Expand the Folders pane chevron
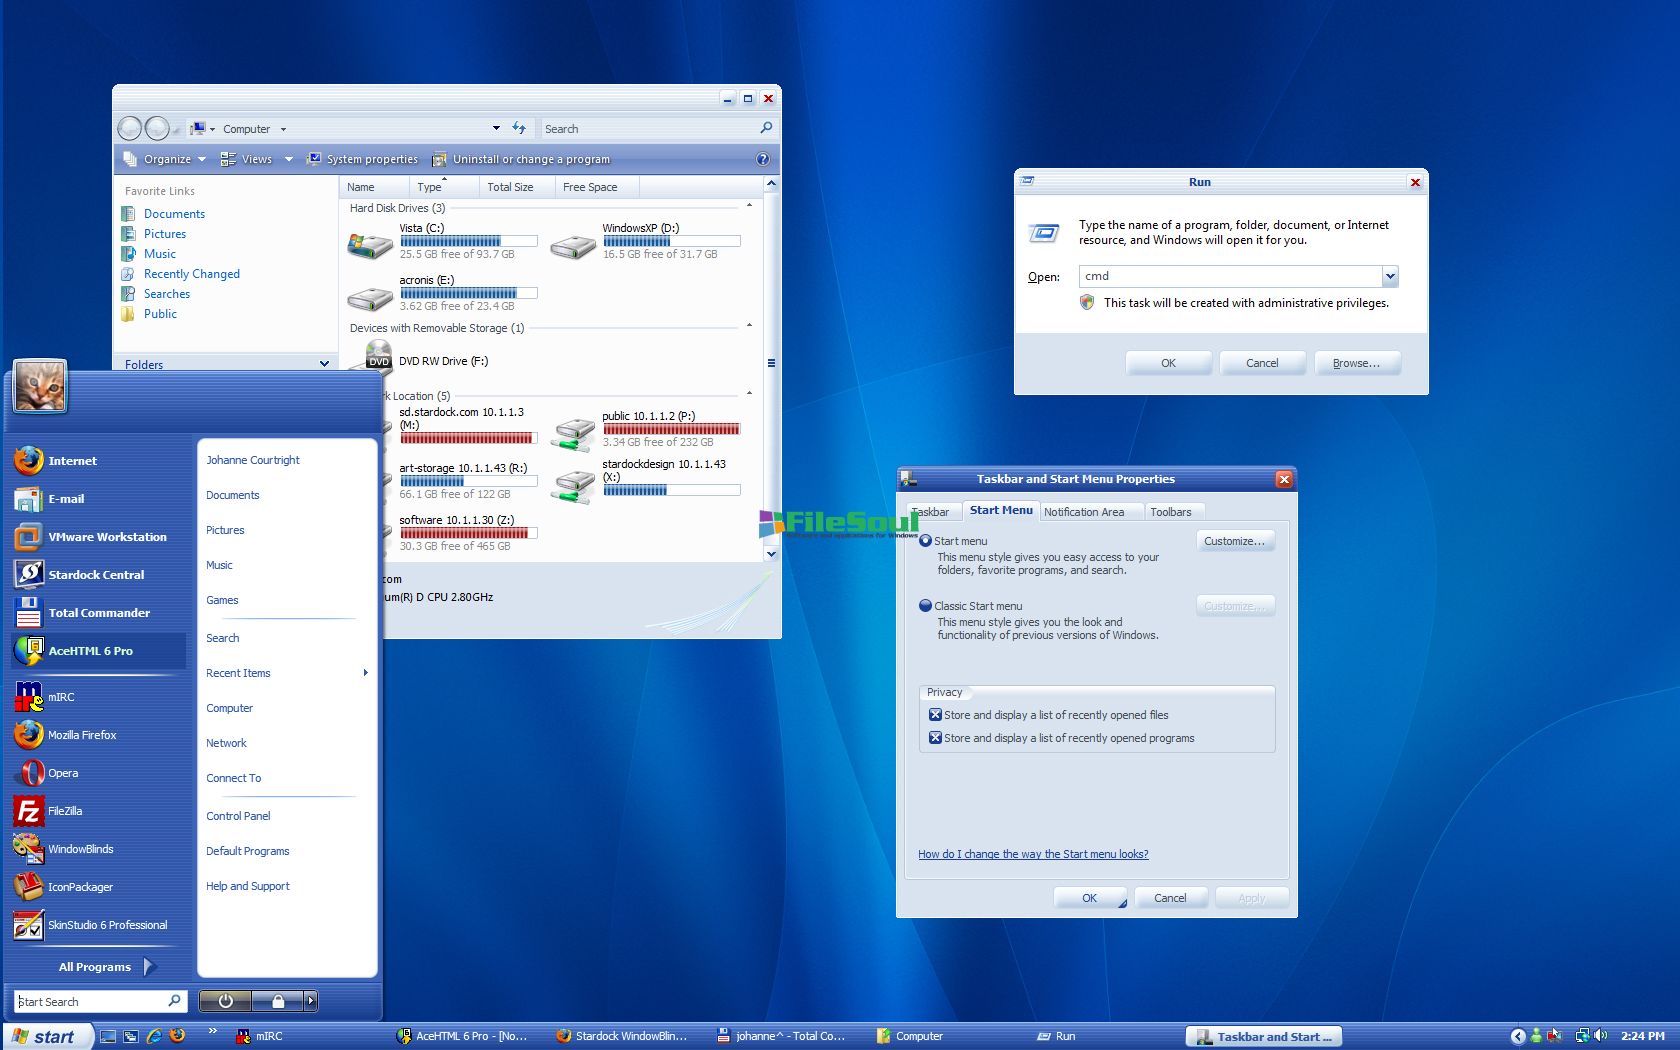 (324, 364)
